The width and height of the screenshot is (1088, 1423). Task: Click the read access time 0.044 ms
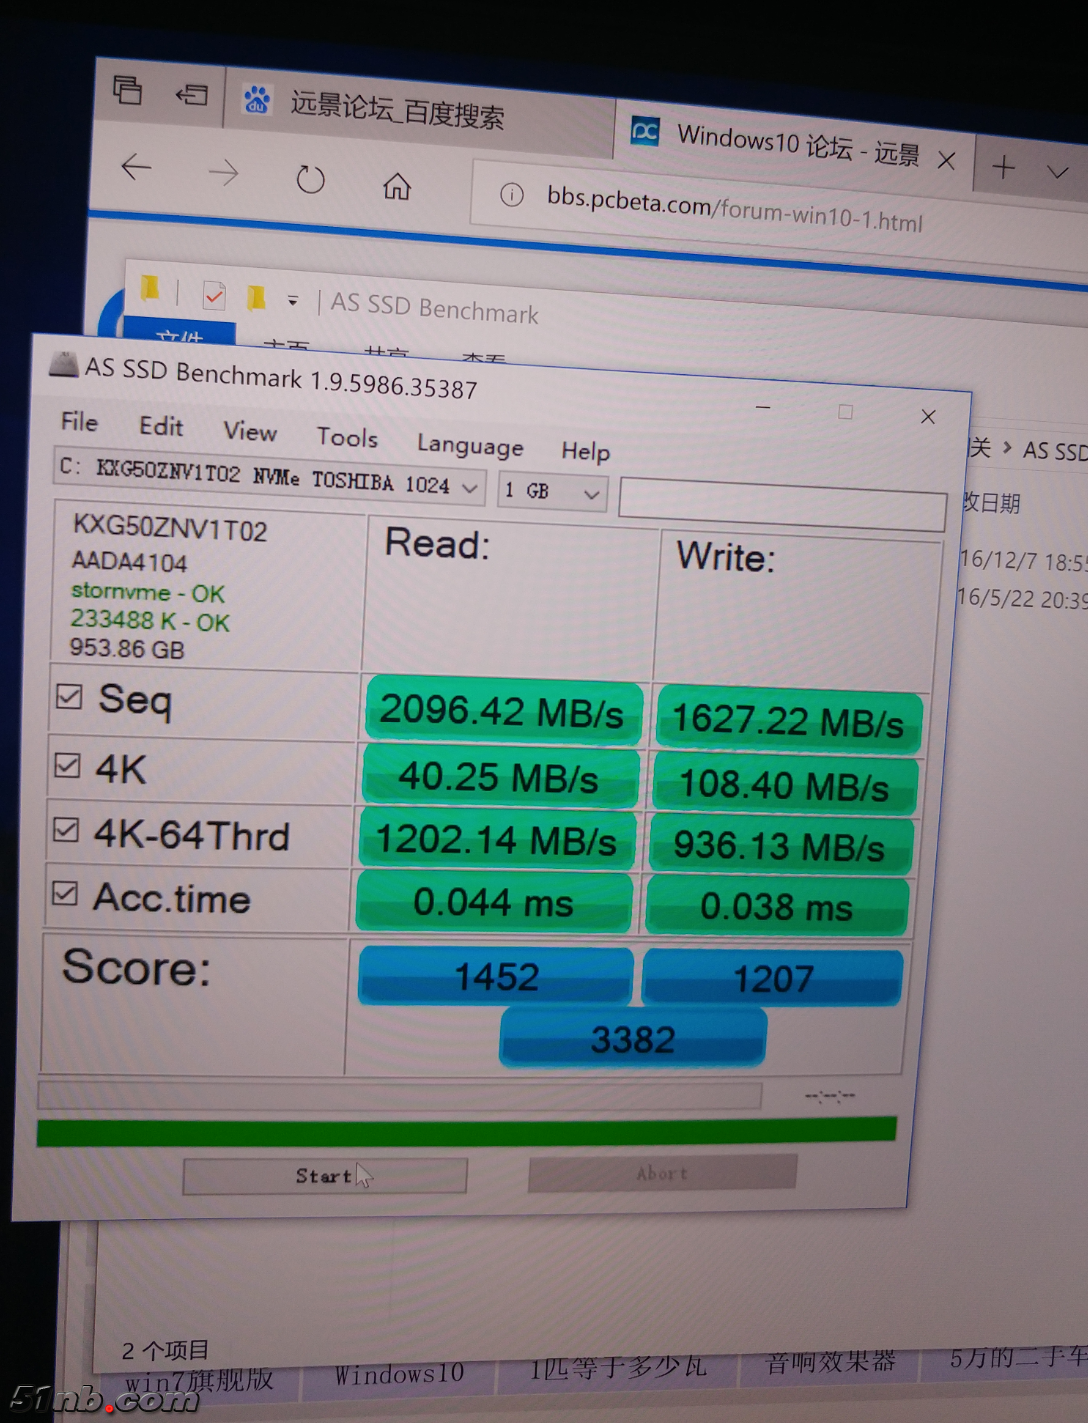pos(493,903)
